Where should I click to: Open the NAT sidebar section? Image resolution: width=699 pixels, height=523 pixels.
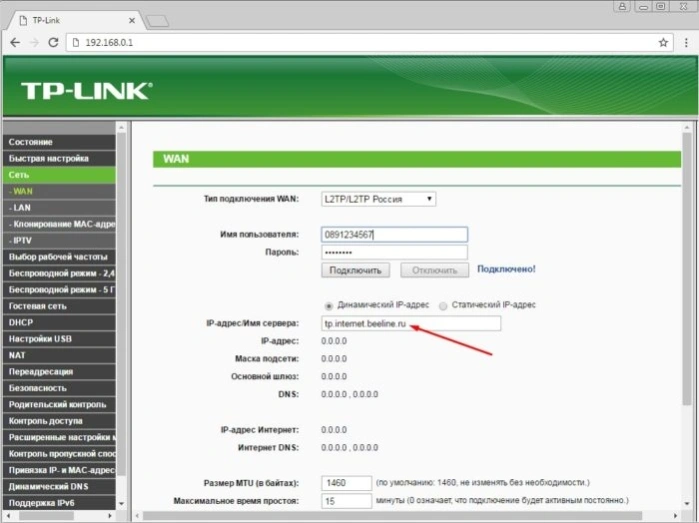(x=59, y=355)
